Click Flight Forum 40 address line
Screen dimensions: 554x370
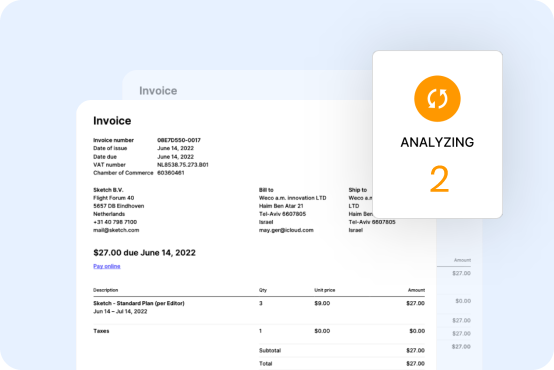114,198
